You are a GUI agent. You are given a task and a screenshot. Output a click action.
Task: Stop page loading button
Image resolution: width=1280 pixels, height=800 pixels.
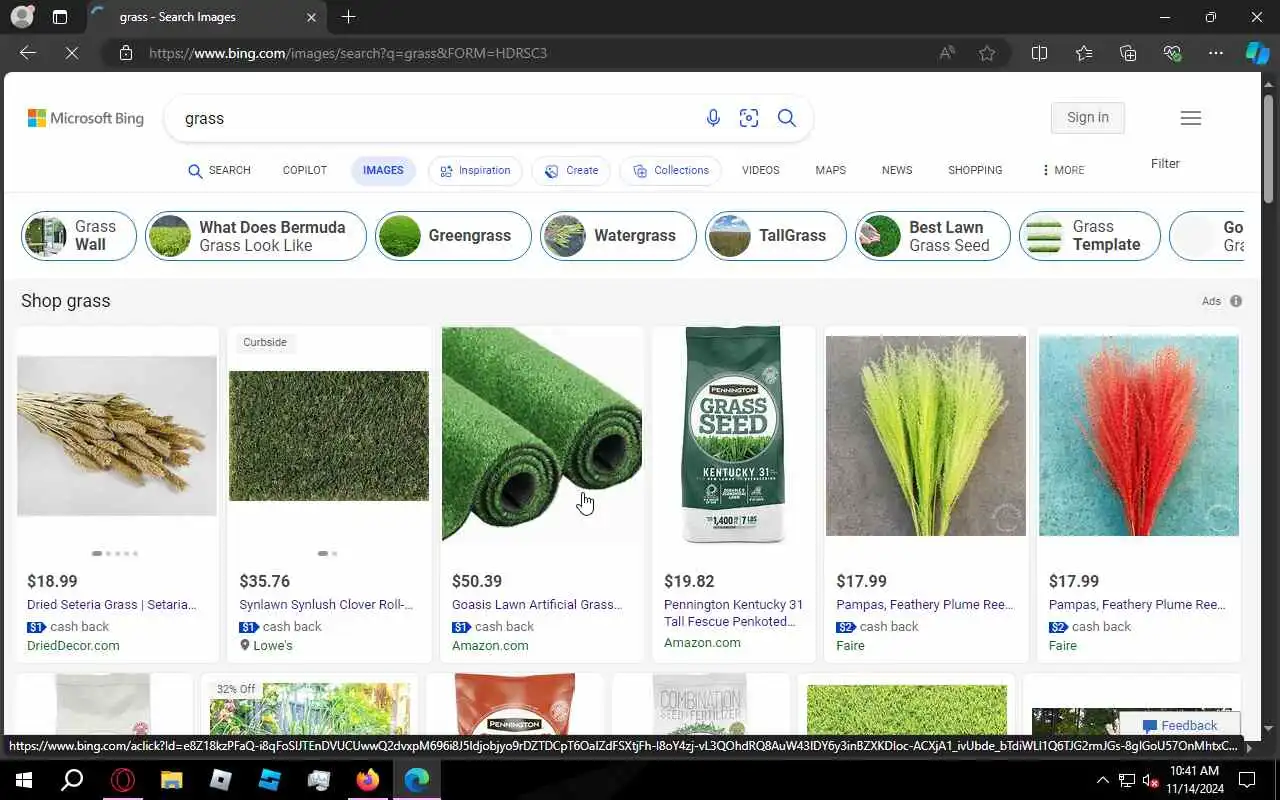72,53
